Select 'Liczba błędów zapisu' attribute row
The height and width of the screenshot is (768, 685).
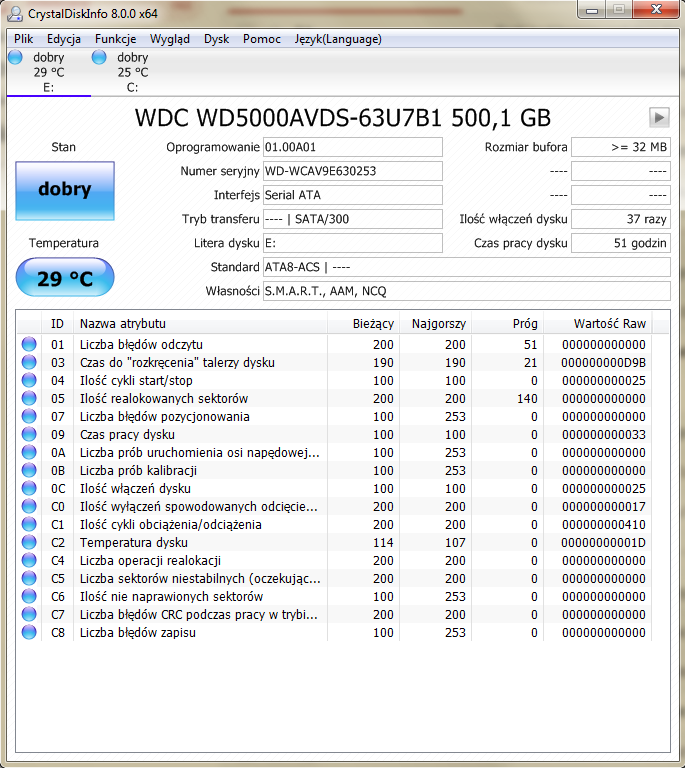pos(334,632)
